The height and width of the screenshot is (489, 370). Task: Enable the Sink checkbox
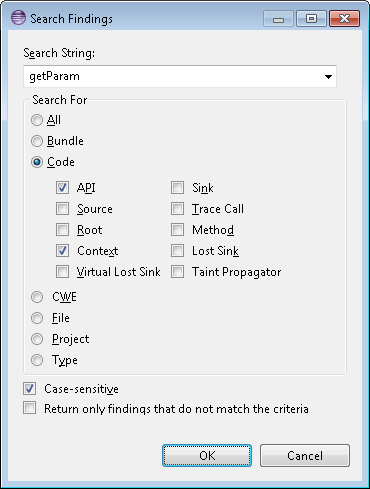177,188
